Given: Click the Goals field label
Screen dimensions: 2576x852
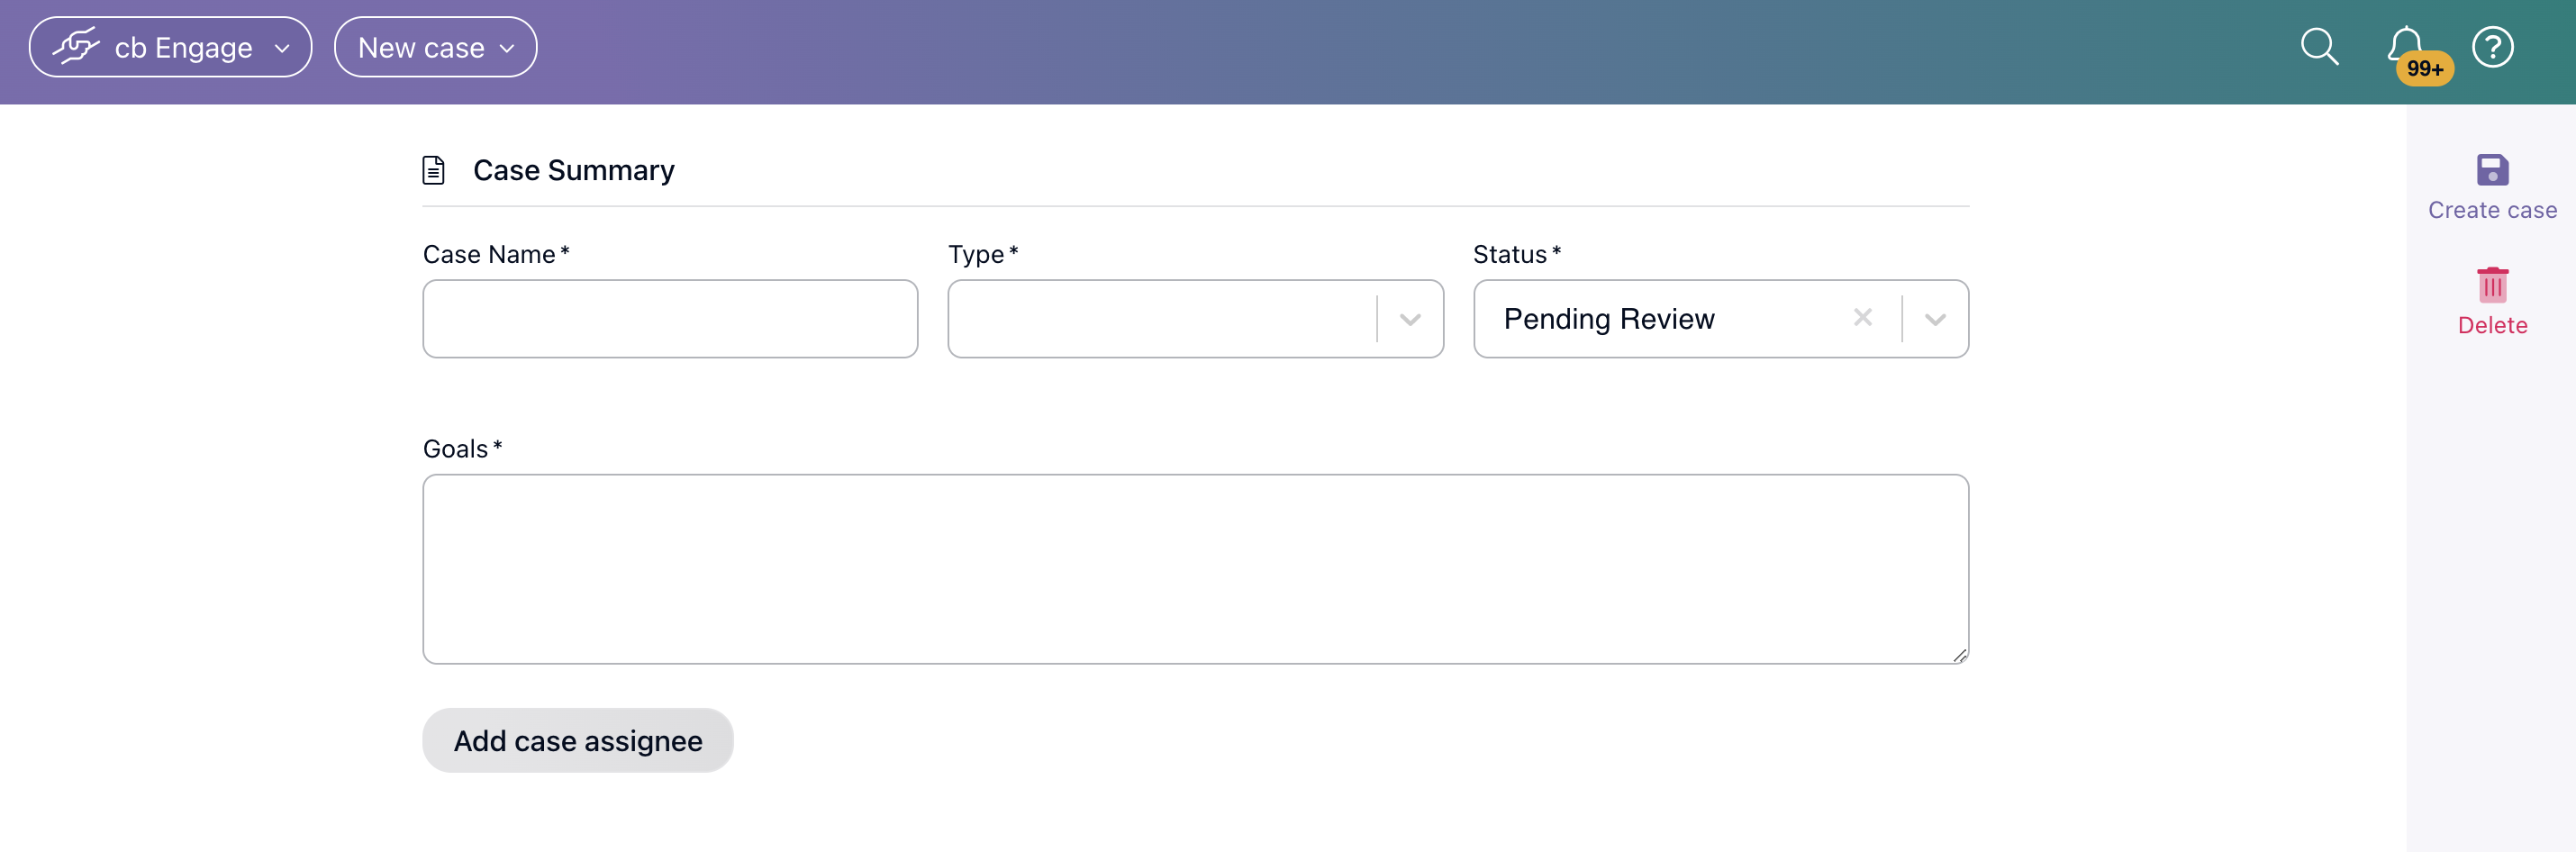Looking at the screenshot, I should coord(462,449).
